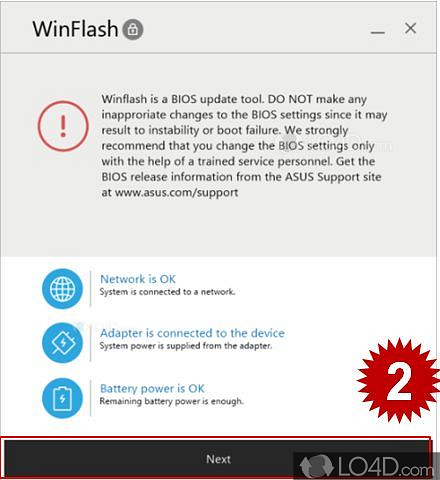Click the www.asus.com/support address text
The image size is (440, 480).
[x=176, y=193]
